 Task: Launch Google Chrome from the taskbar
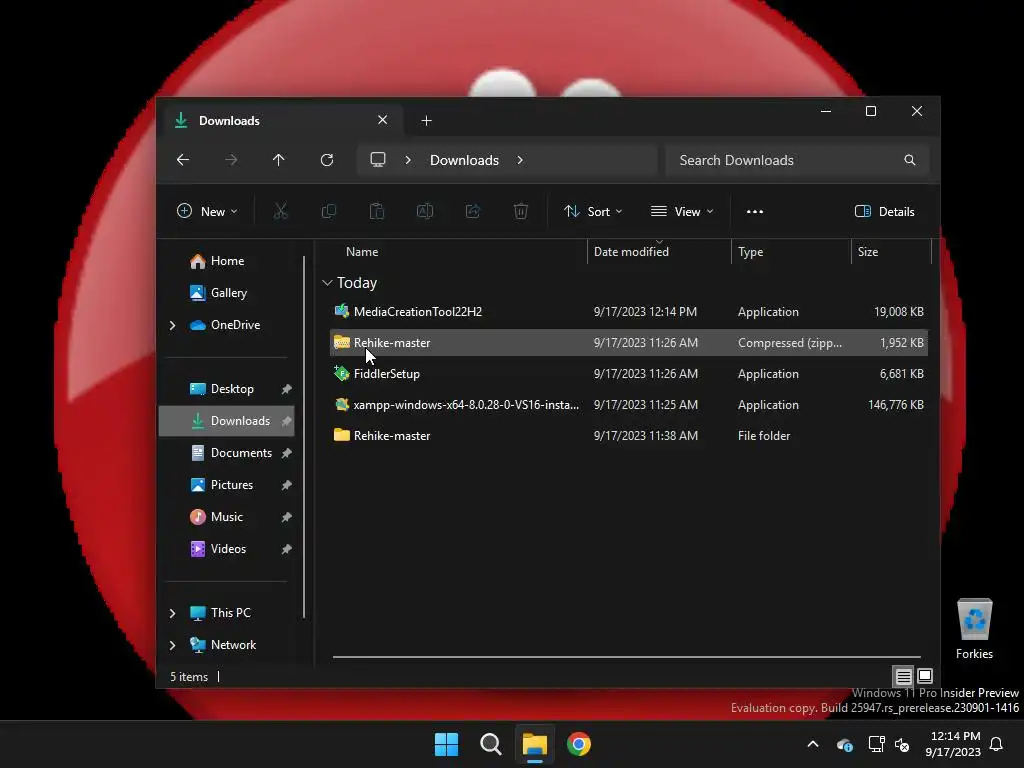579,744
